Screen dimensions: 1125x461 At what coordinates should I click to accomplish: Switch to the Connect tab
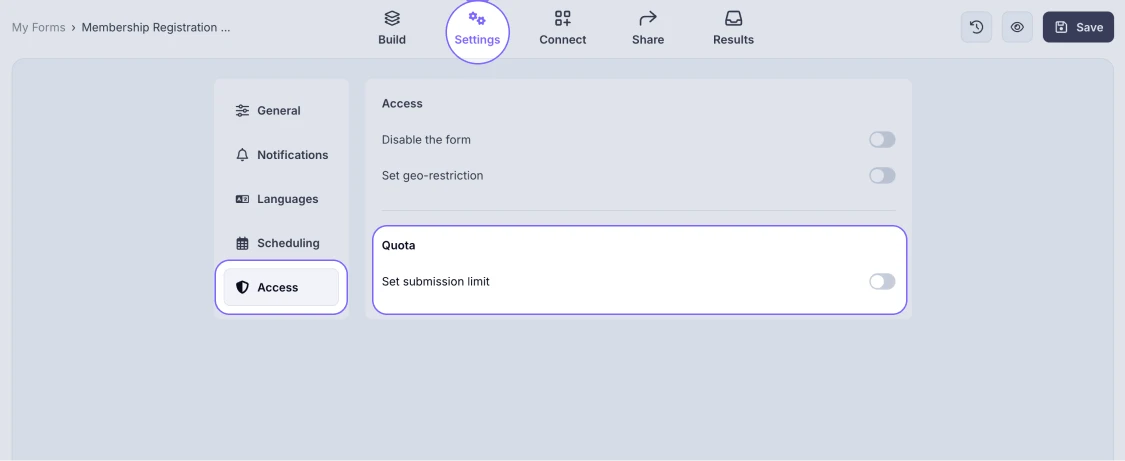pos(562,28)
